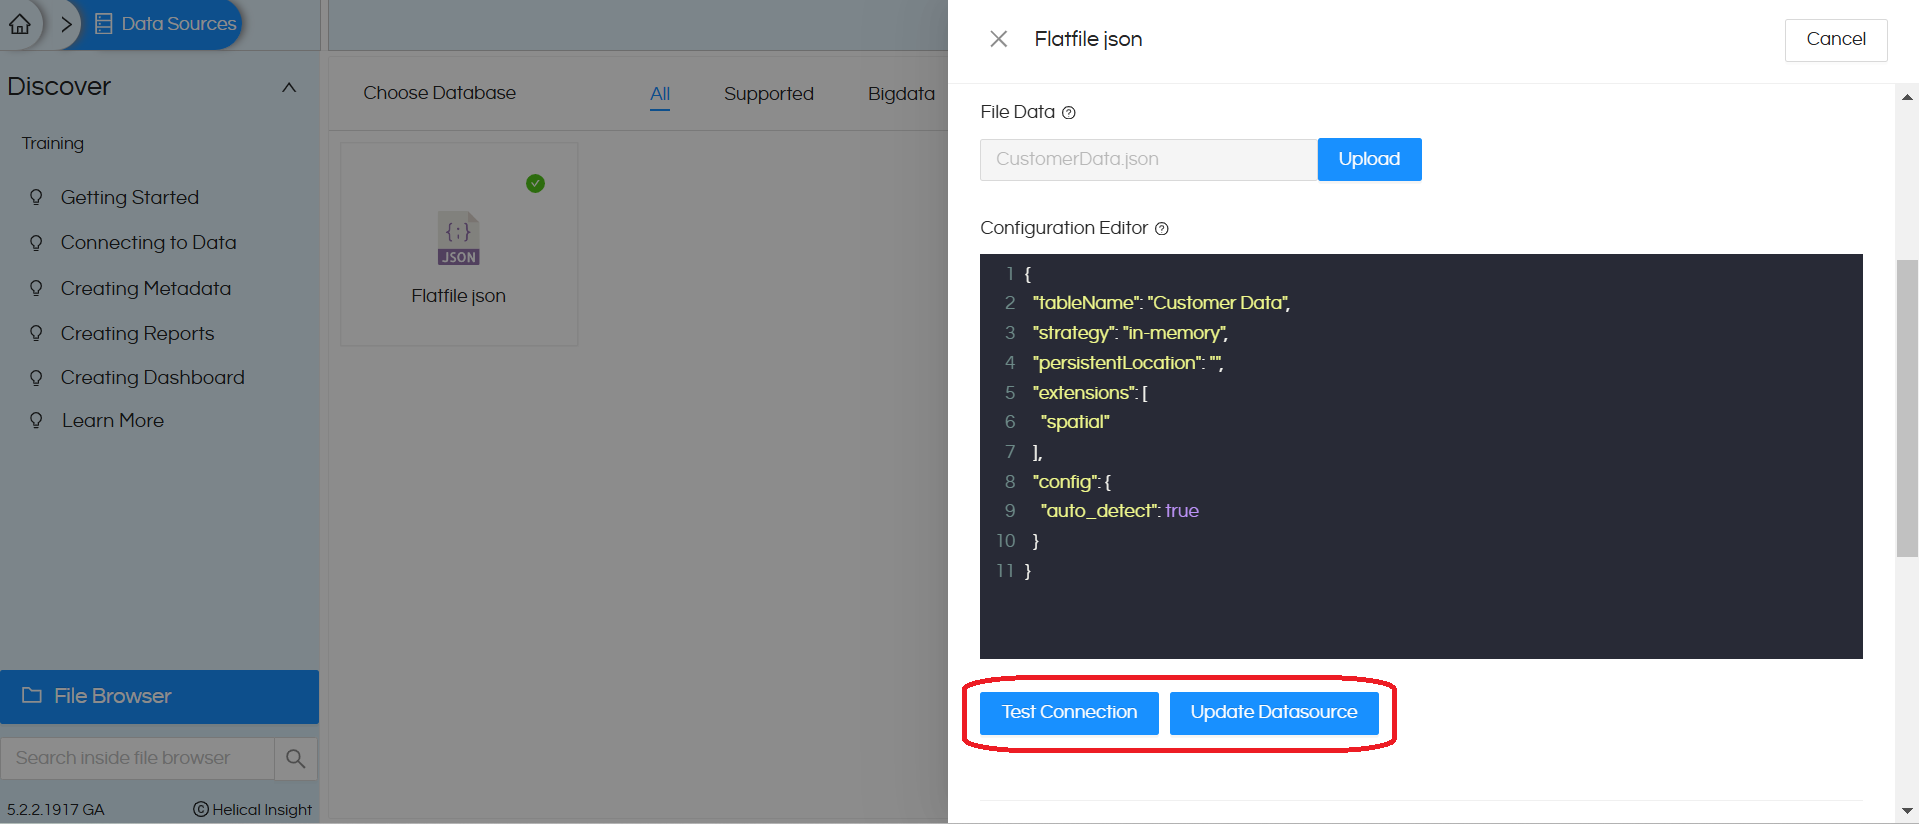Open the Data Sources breadcrumb

[166, 24]
